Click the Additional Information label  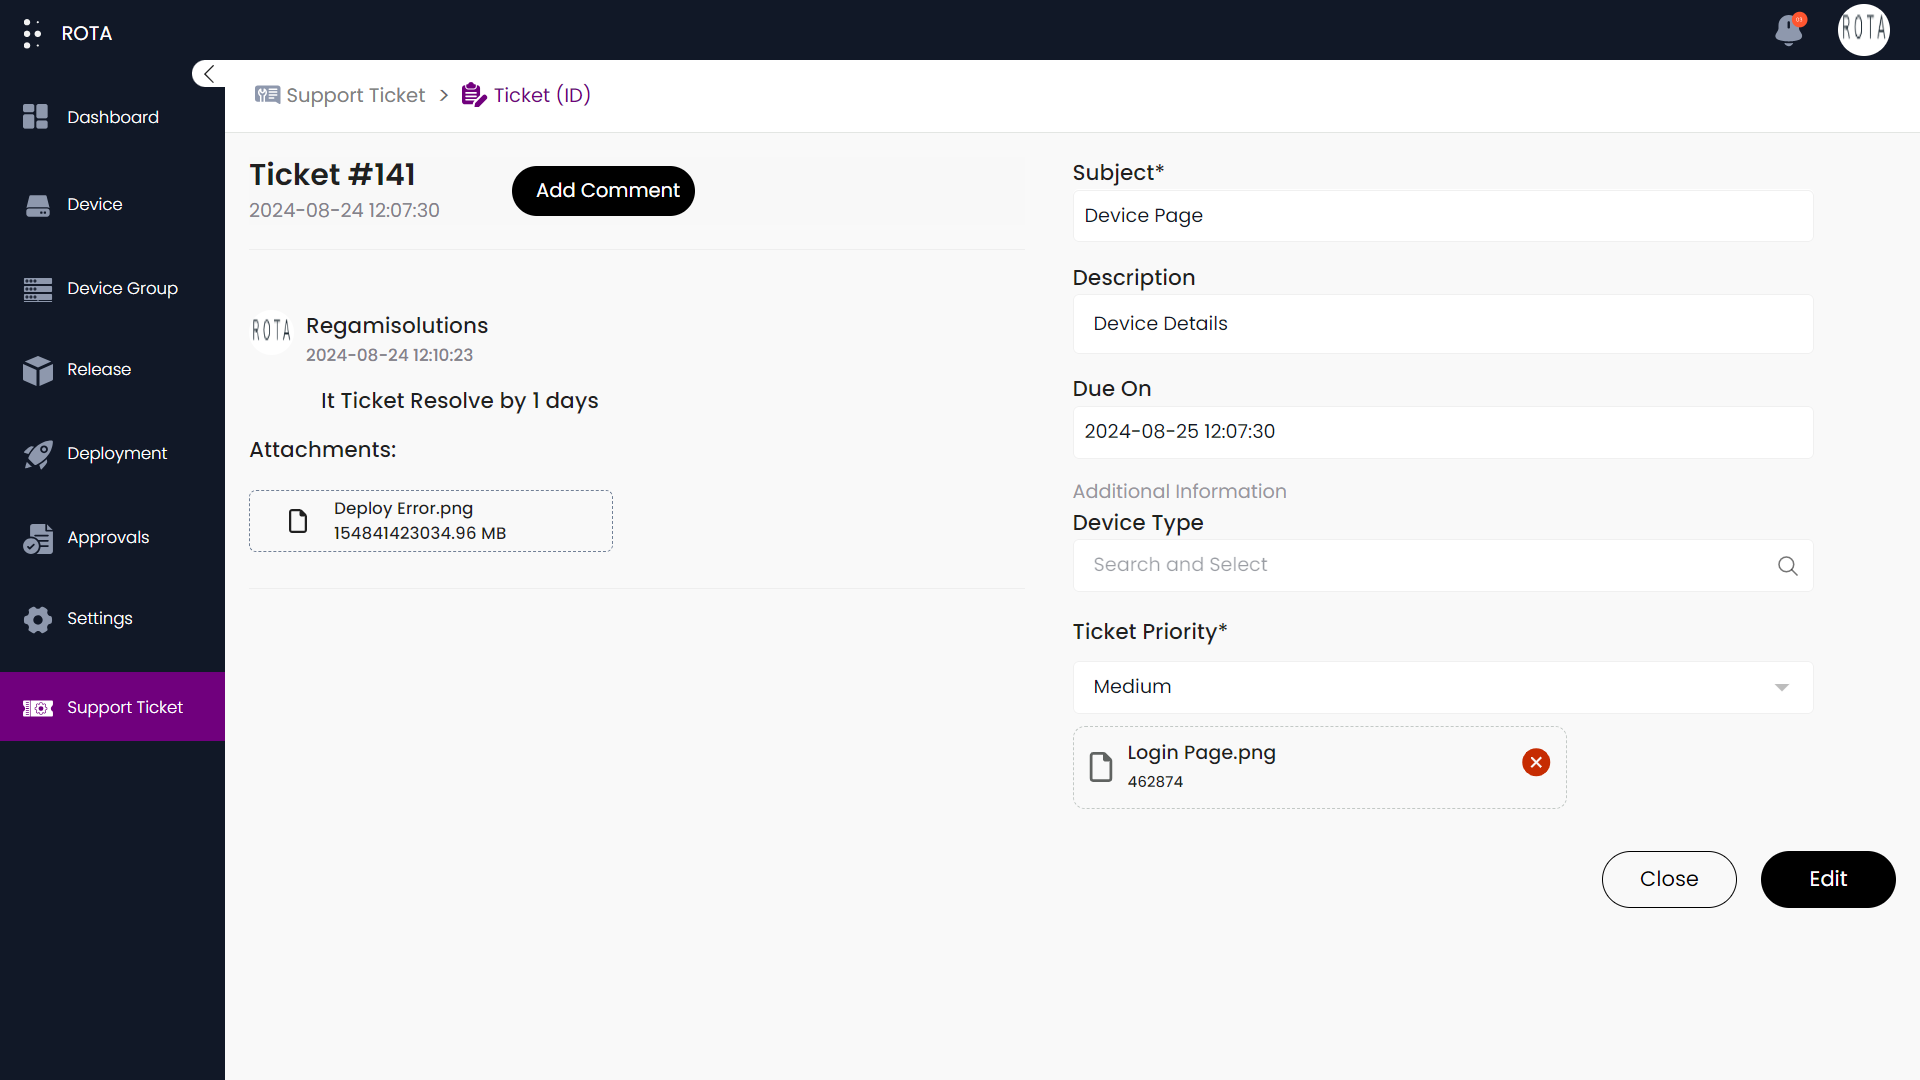point(1179,492)
